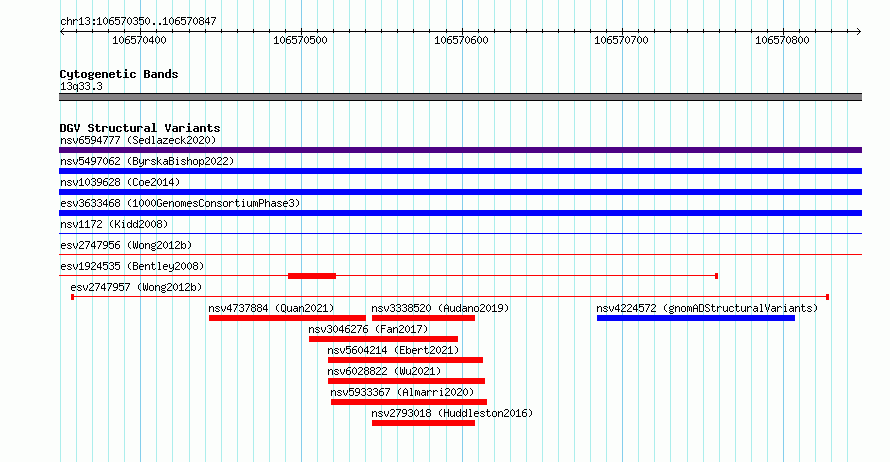
Task: Open esv3633468 (1000GenomesConsortiumPhase3) label
Action: (180, 203)
